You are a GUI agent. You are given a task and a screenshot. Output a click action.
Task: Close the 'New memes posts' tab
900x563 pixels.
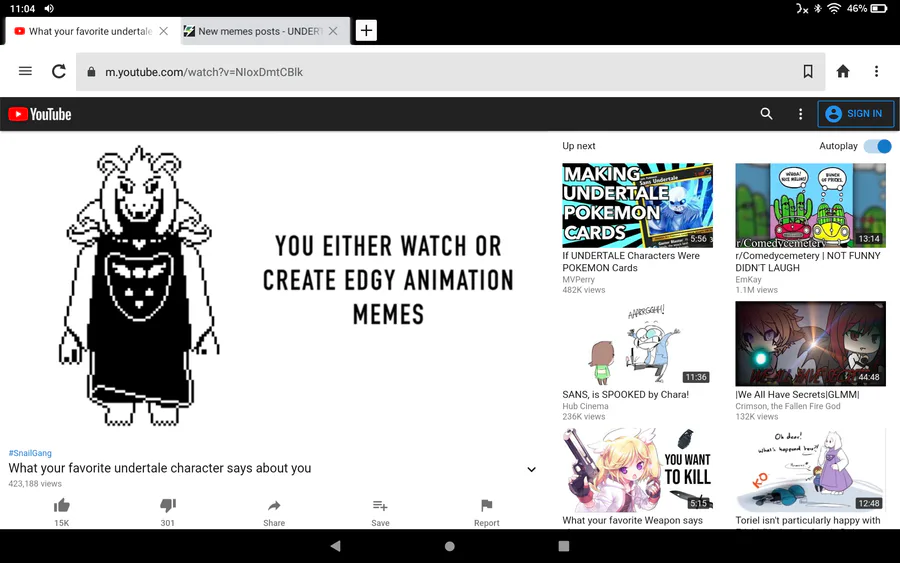point(333,31)
